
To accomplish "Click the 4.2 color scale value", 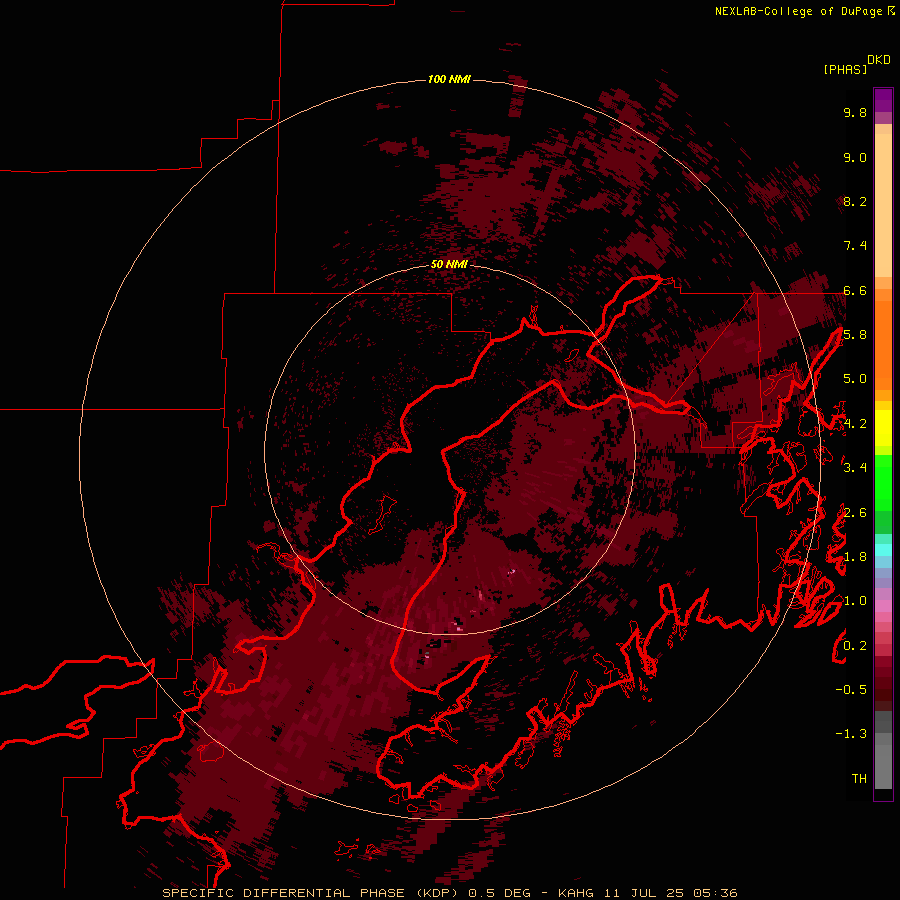I will click(x=855, y=424).
